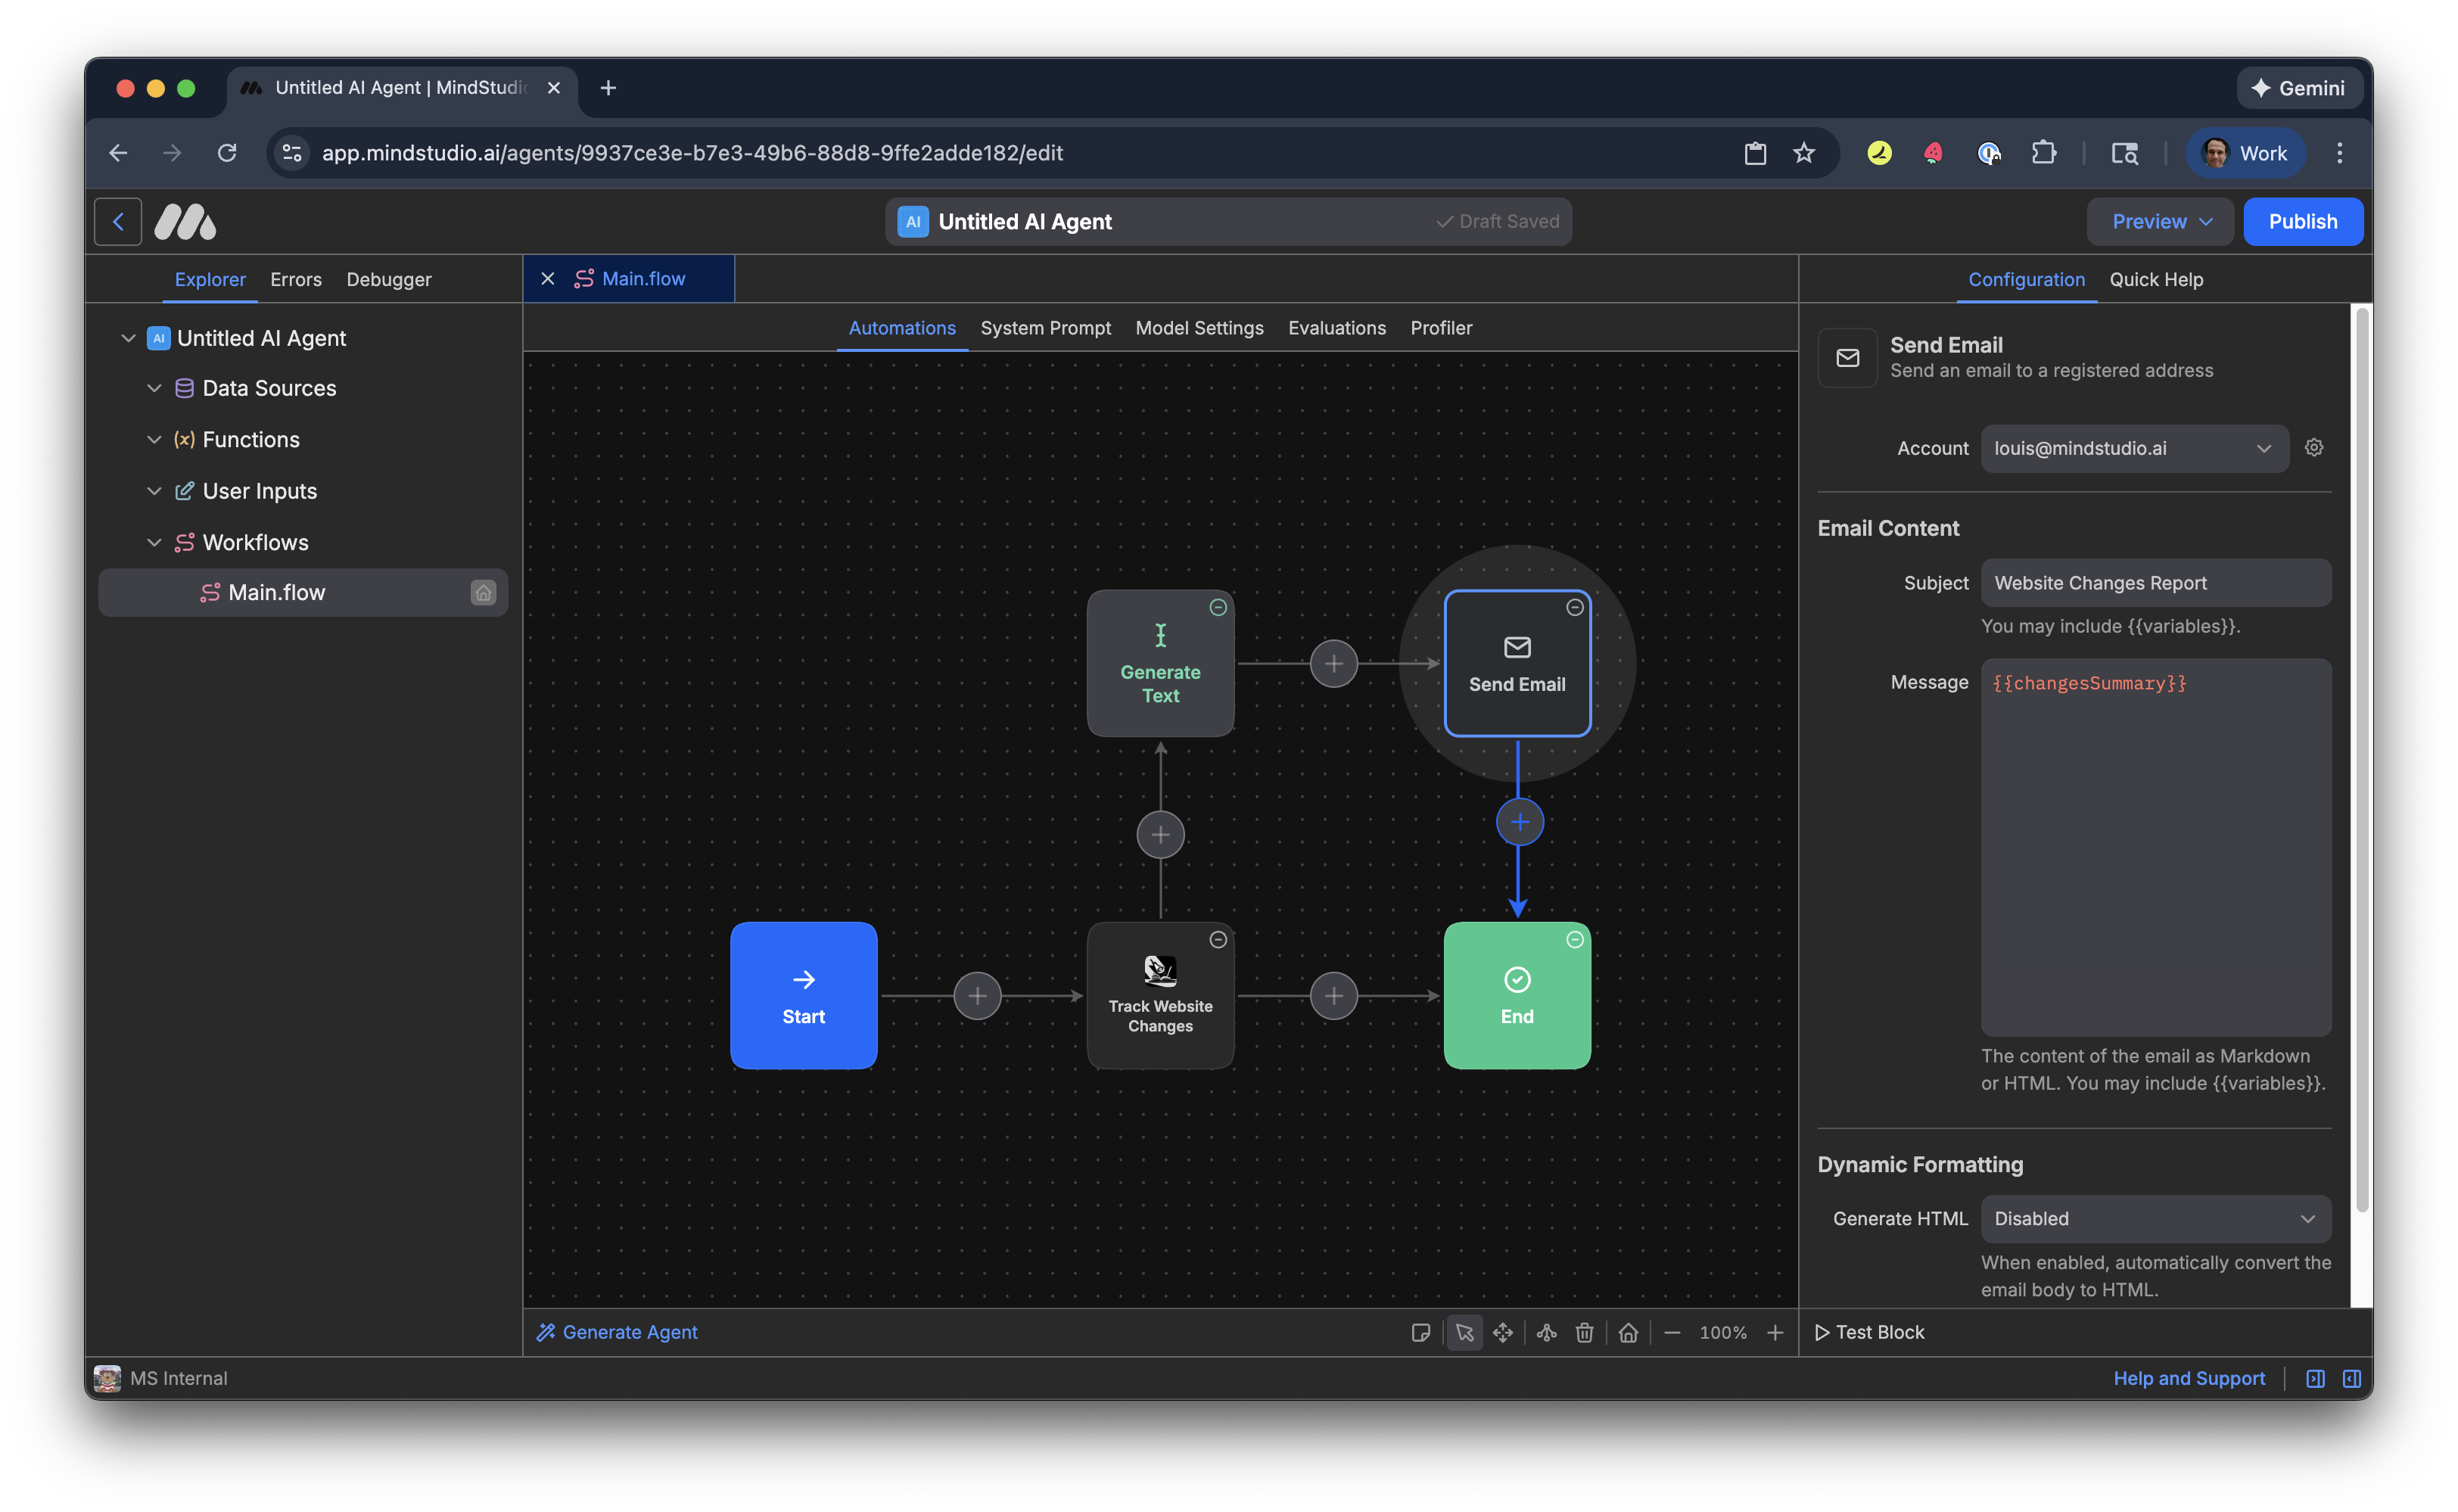Collapse the Data Sources section

tap(155, 388)
